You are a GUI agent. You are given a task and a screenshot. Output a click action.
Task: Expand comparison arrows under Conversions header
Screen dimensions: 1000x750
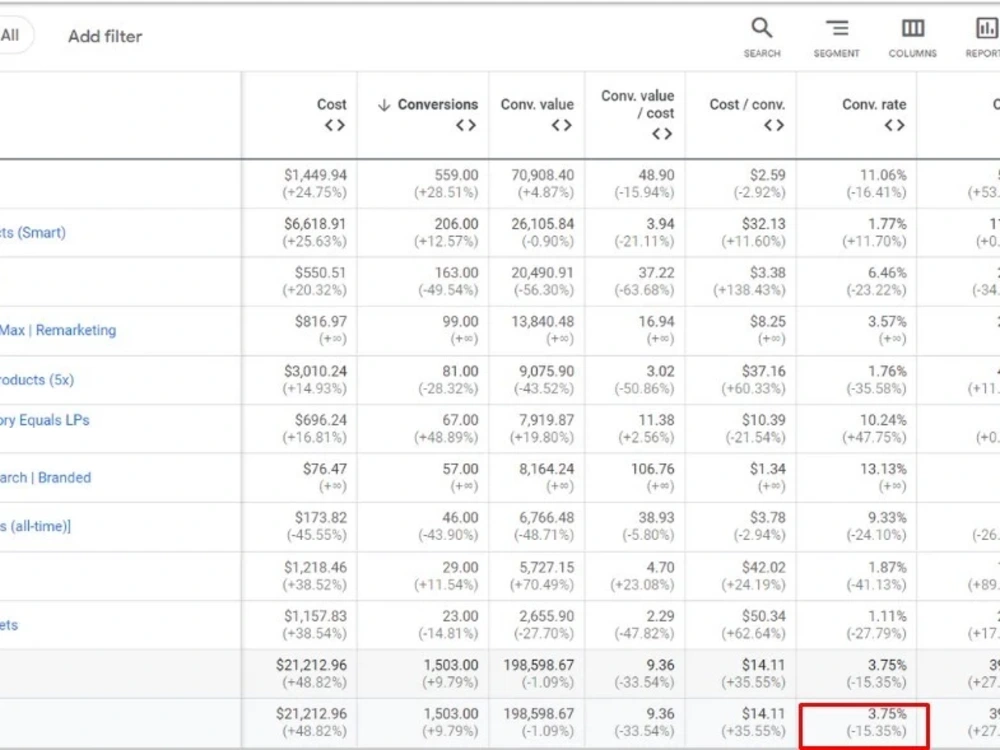click(x=466, y=126)
